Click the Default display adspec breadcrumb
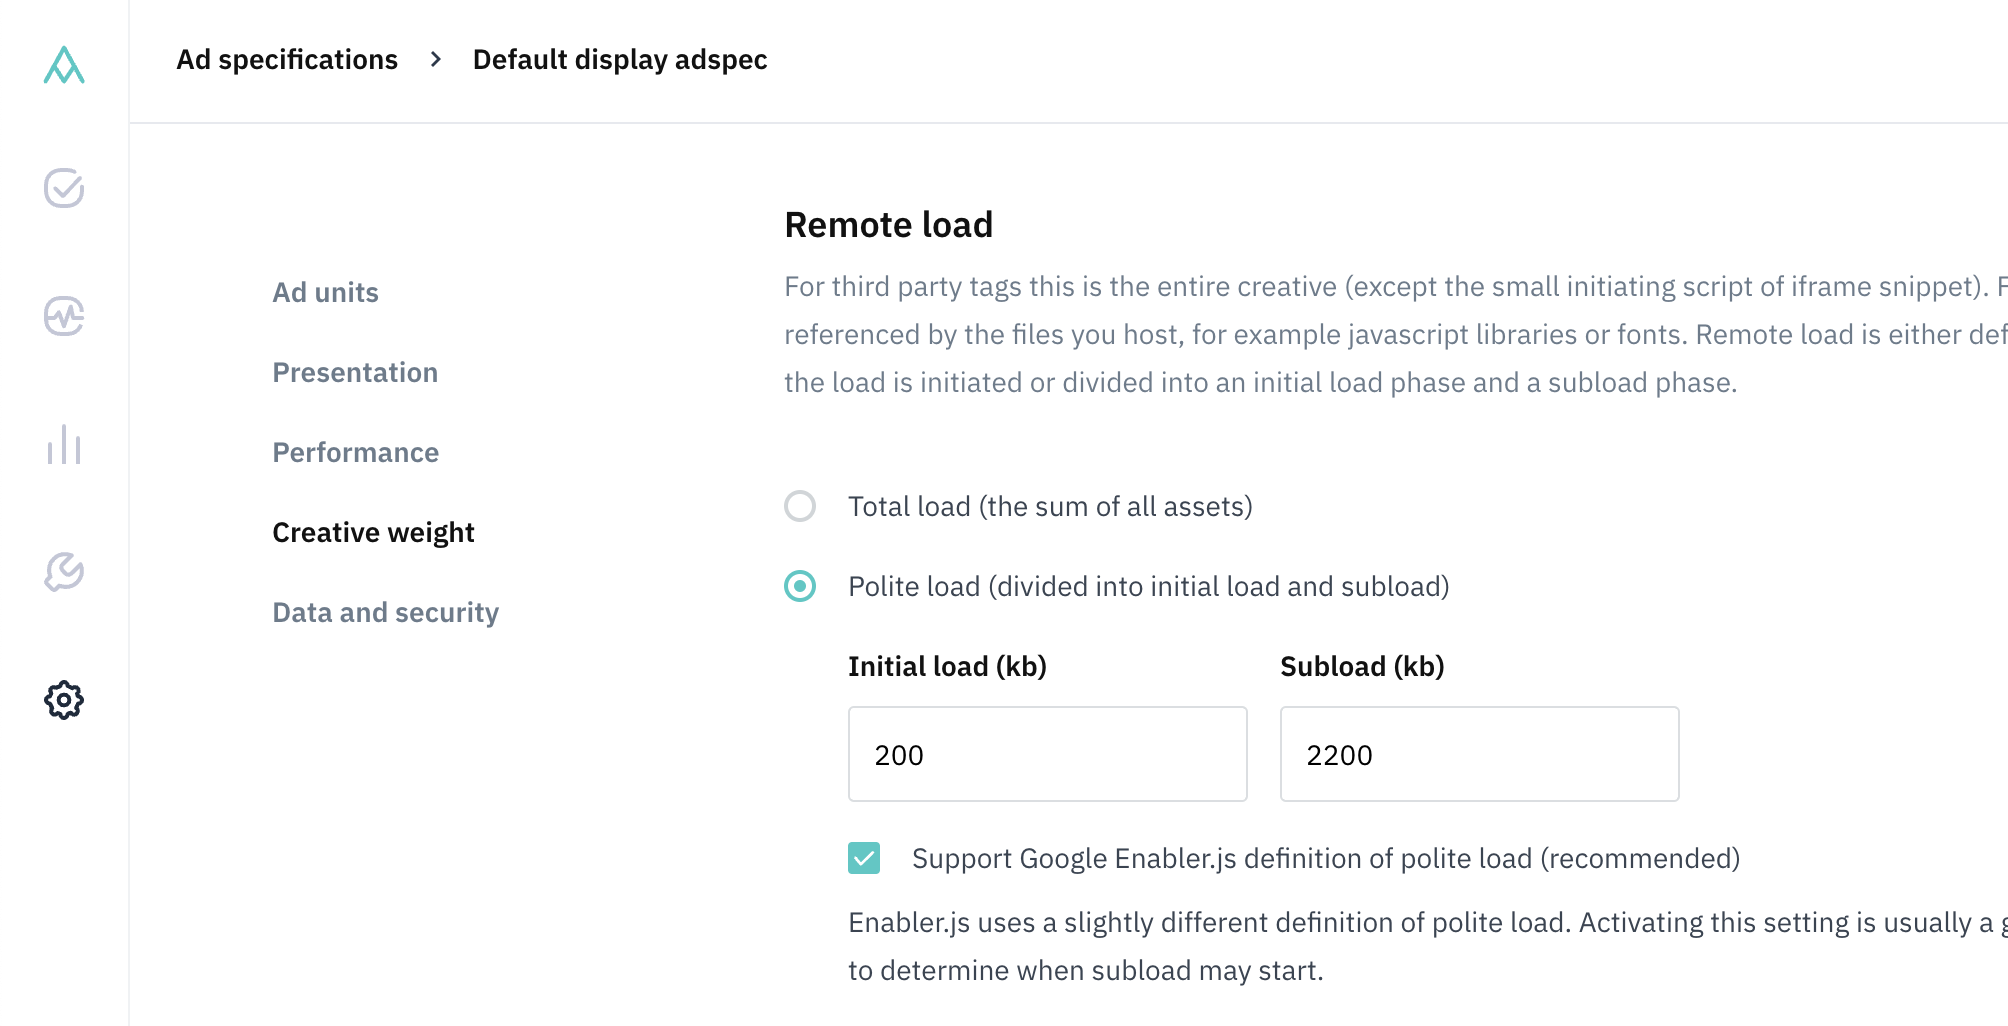The width and height of the screenshot is (2008, 1026). pyautogui.click(x=620, y=59)
